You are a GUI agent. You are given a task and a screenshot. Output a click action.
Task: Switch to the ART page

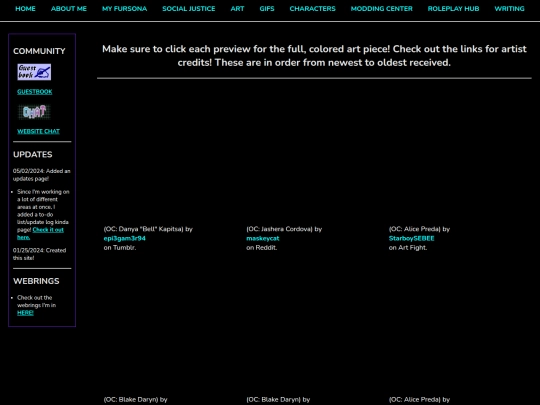[x=237, y=9]
